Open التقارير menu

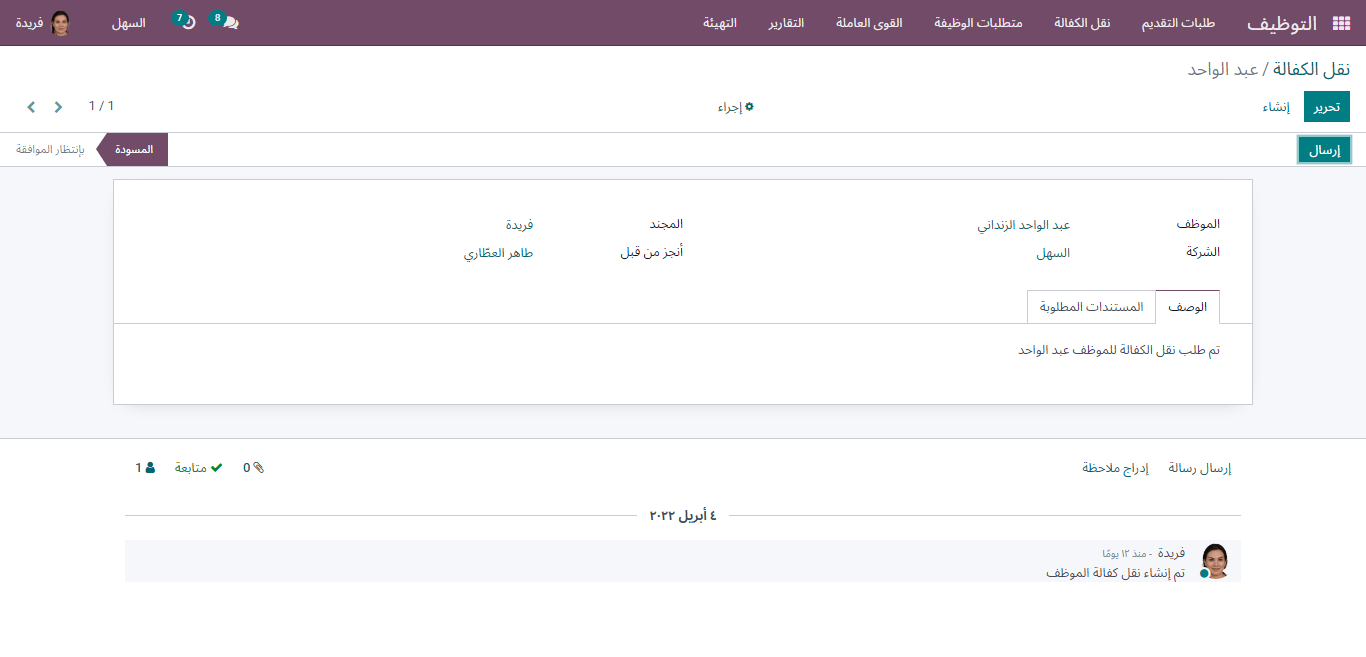tap(786, 23)
